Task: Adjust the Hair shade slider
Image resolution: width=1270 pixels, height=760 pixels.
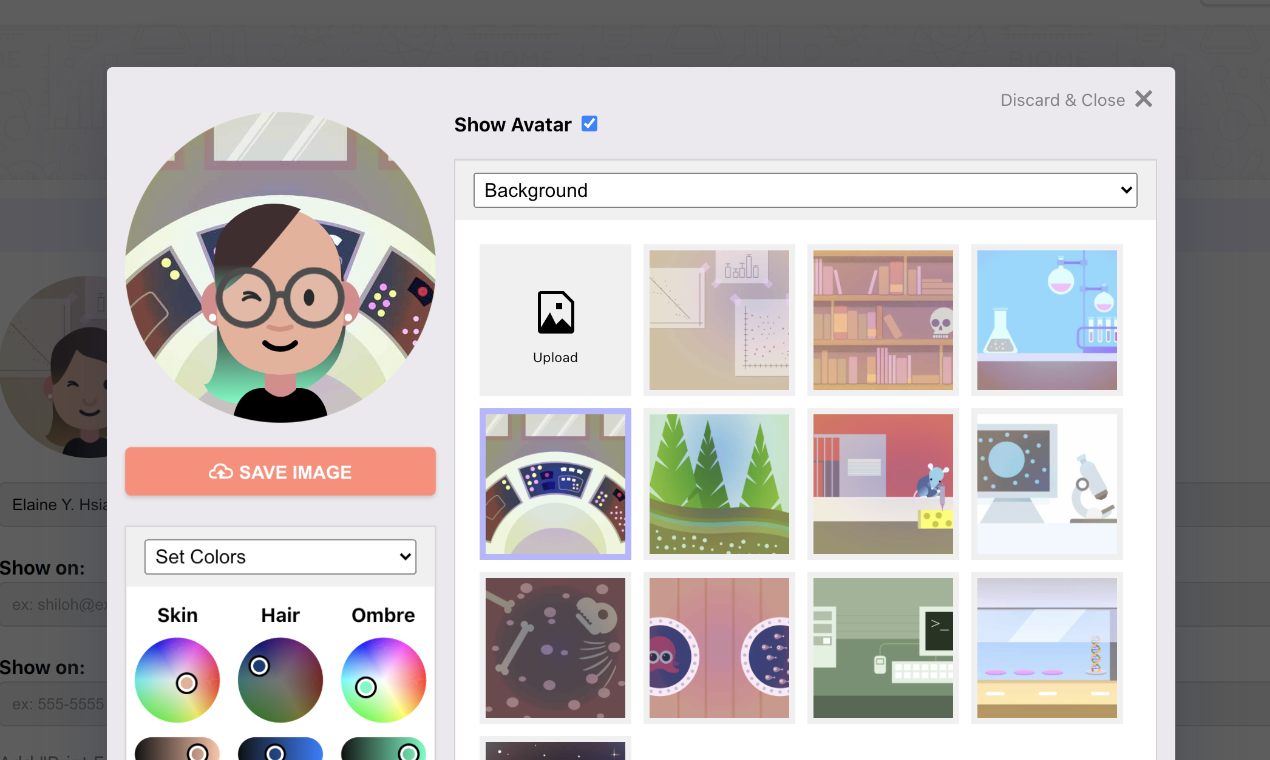Action: click(x=280, y=749)
